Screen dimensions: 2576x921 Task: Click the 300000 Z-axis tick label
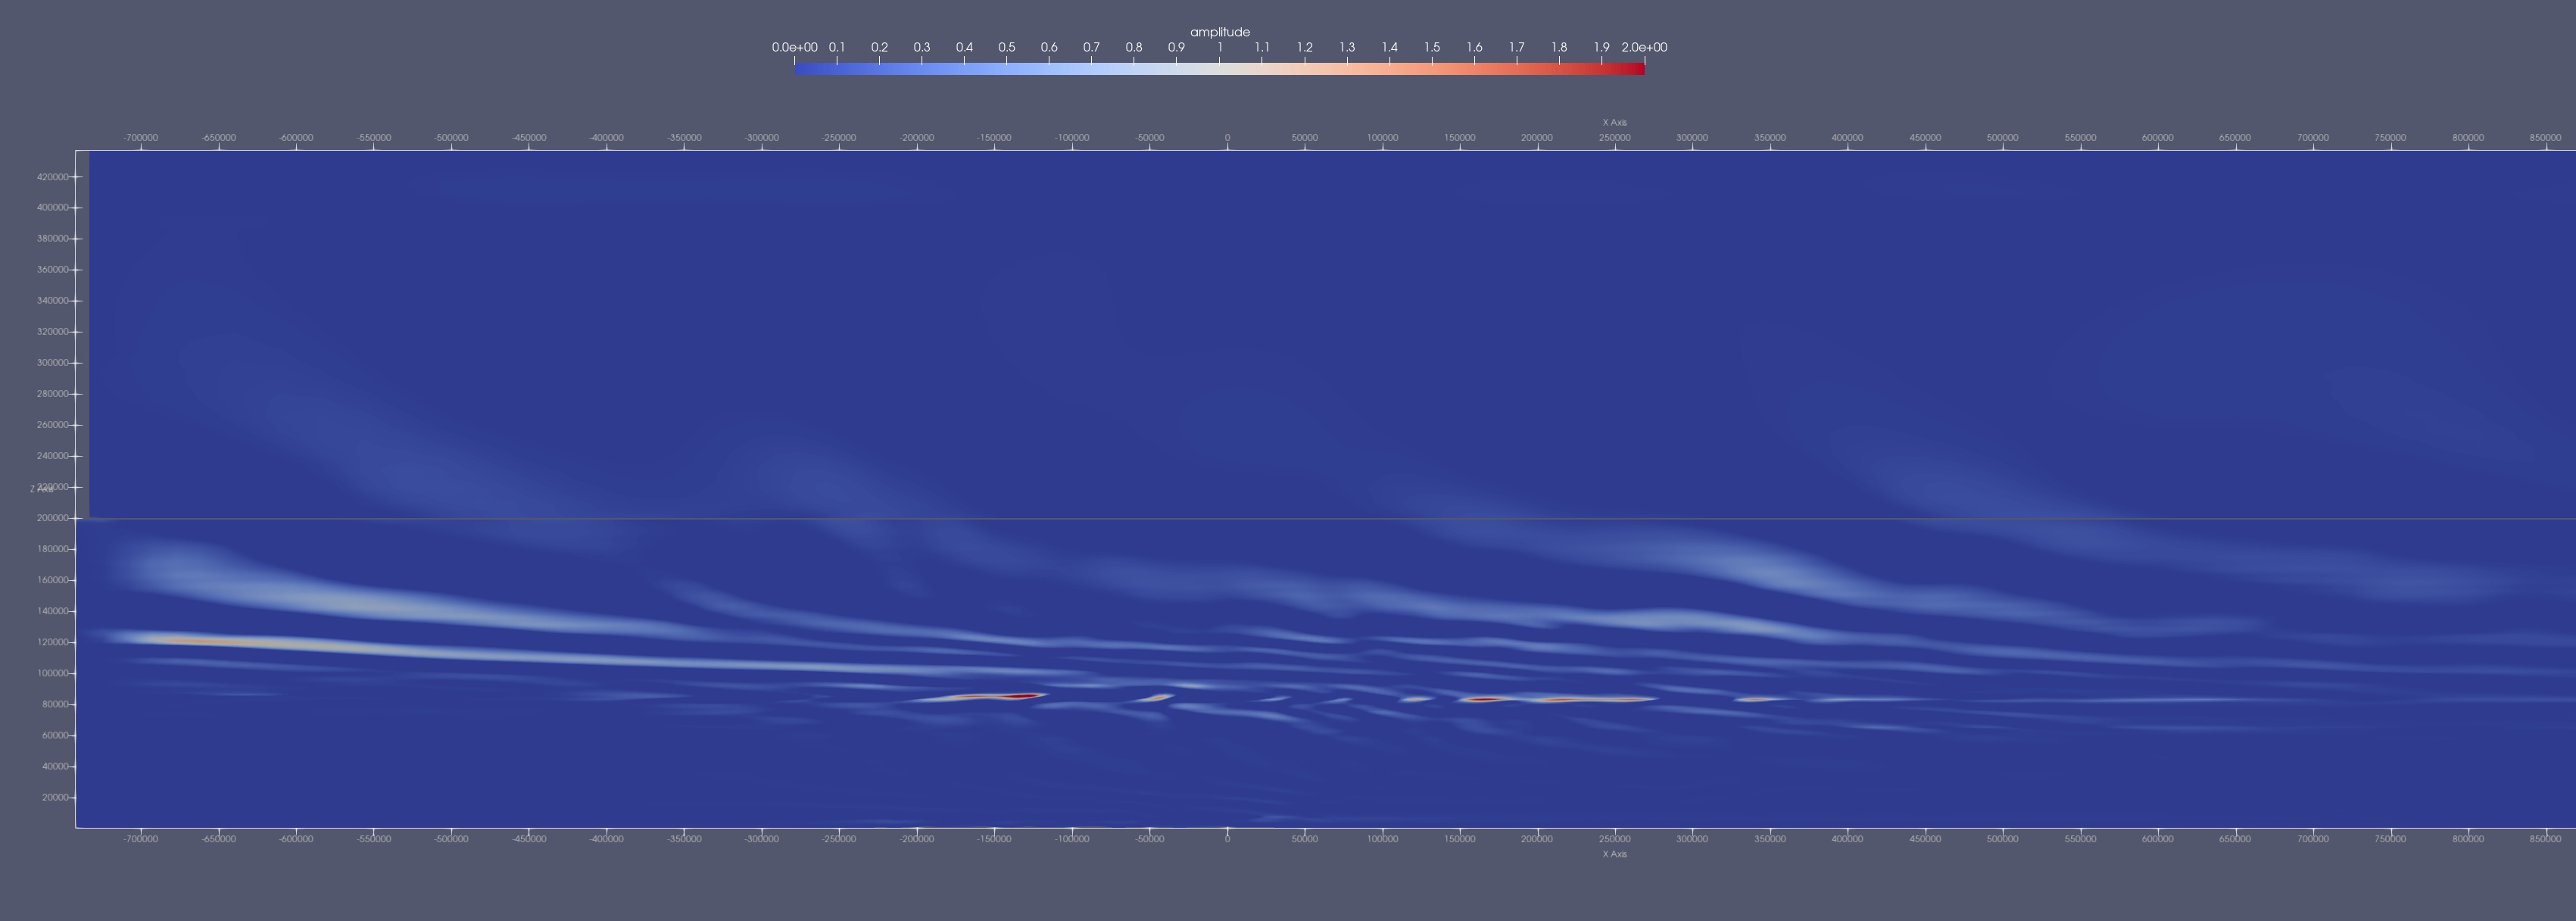coord(53,363)
